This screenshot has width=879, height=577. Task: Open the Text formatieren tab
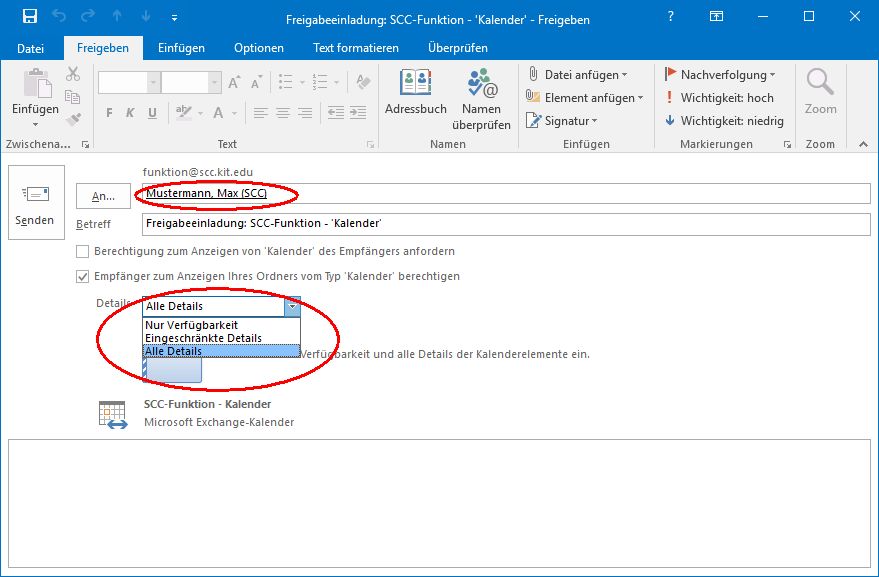point(355,48)
